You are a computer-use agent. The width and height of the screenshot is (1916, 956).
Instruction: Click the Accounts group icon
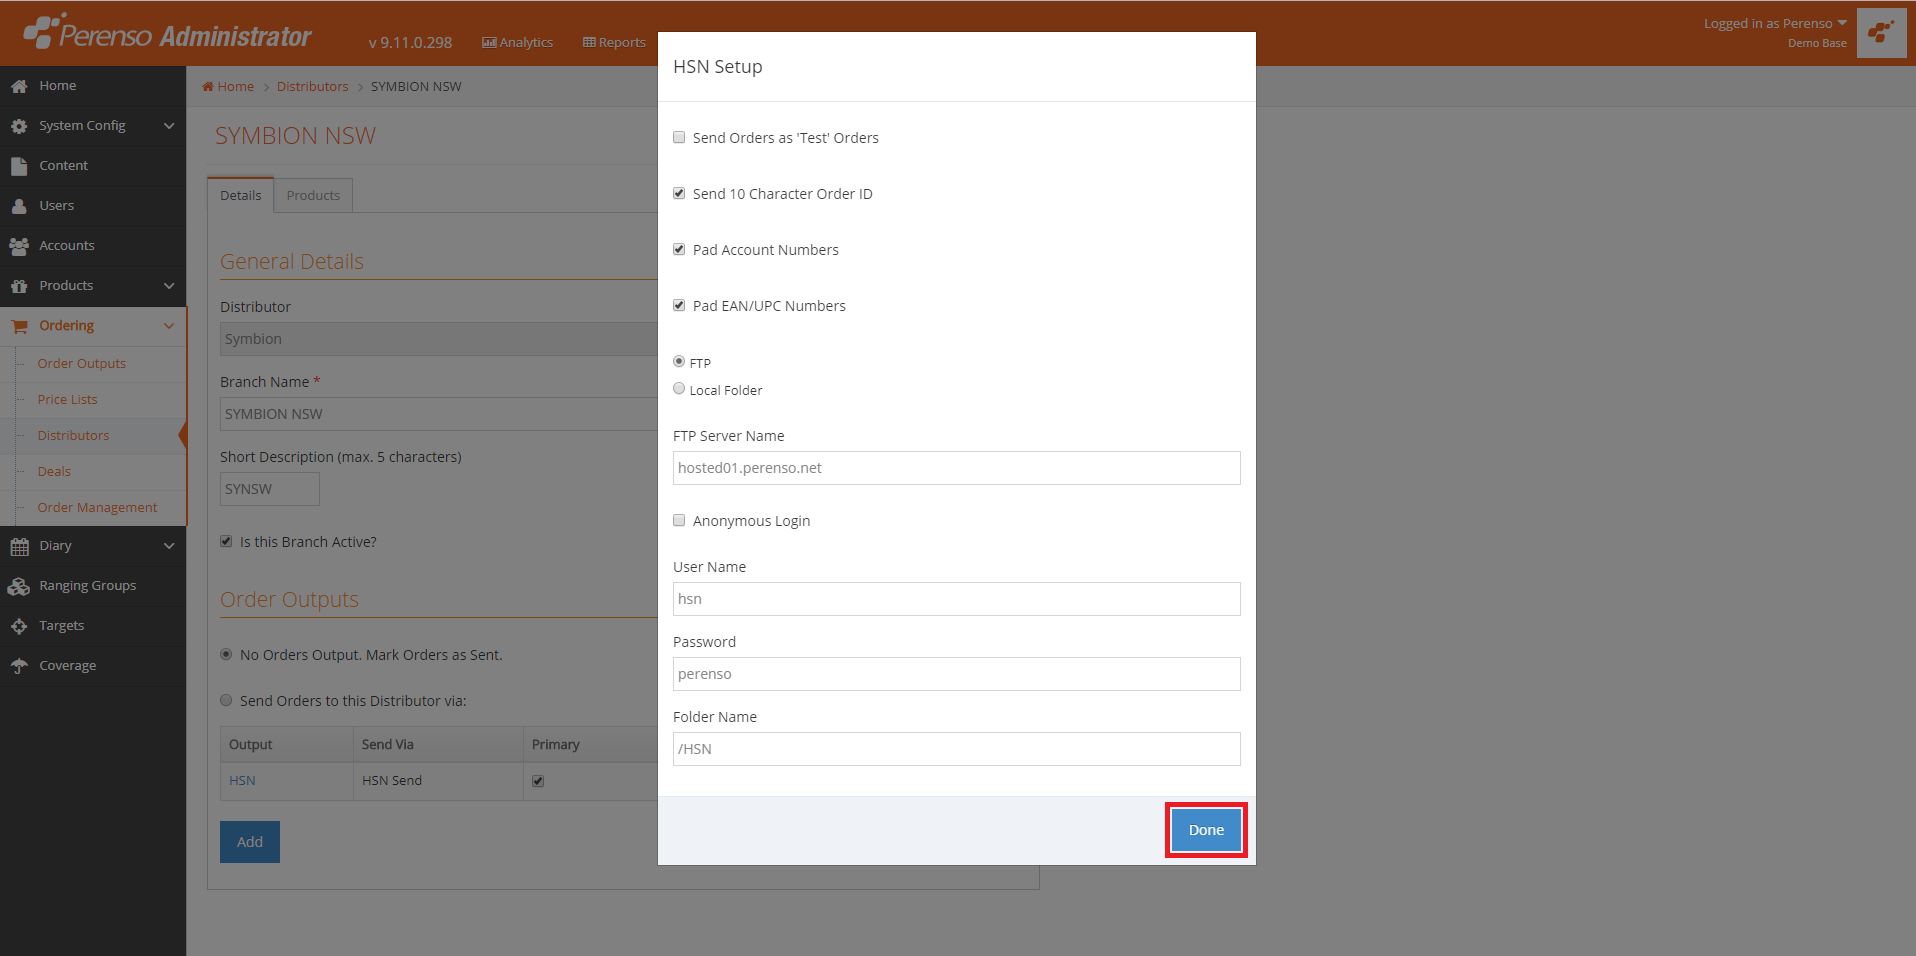[19, 246]
